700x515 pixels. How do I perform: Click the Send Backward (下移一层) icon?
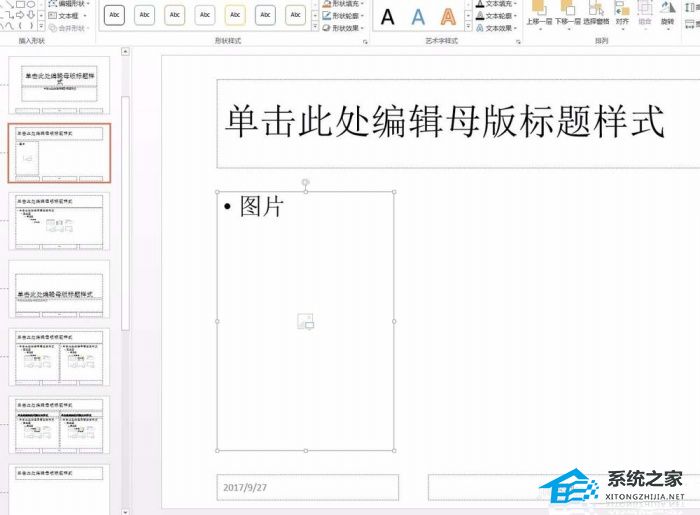point(567,10)
